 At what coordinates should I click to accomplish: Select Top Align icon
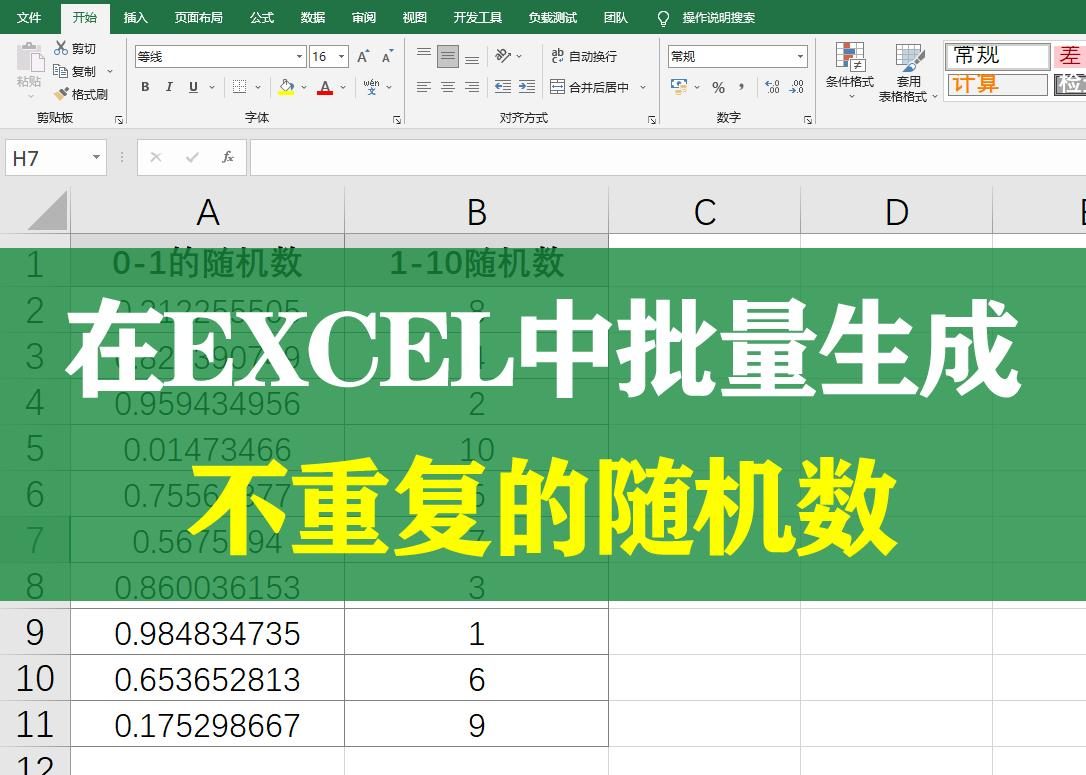click(x=424, y=55)
